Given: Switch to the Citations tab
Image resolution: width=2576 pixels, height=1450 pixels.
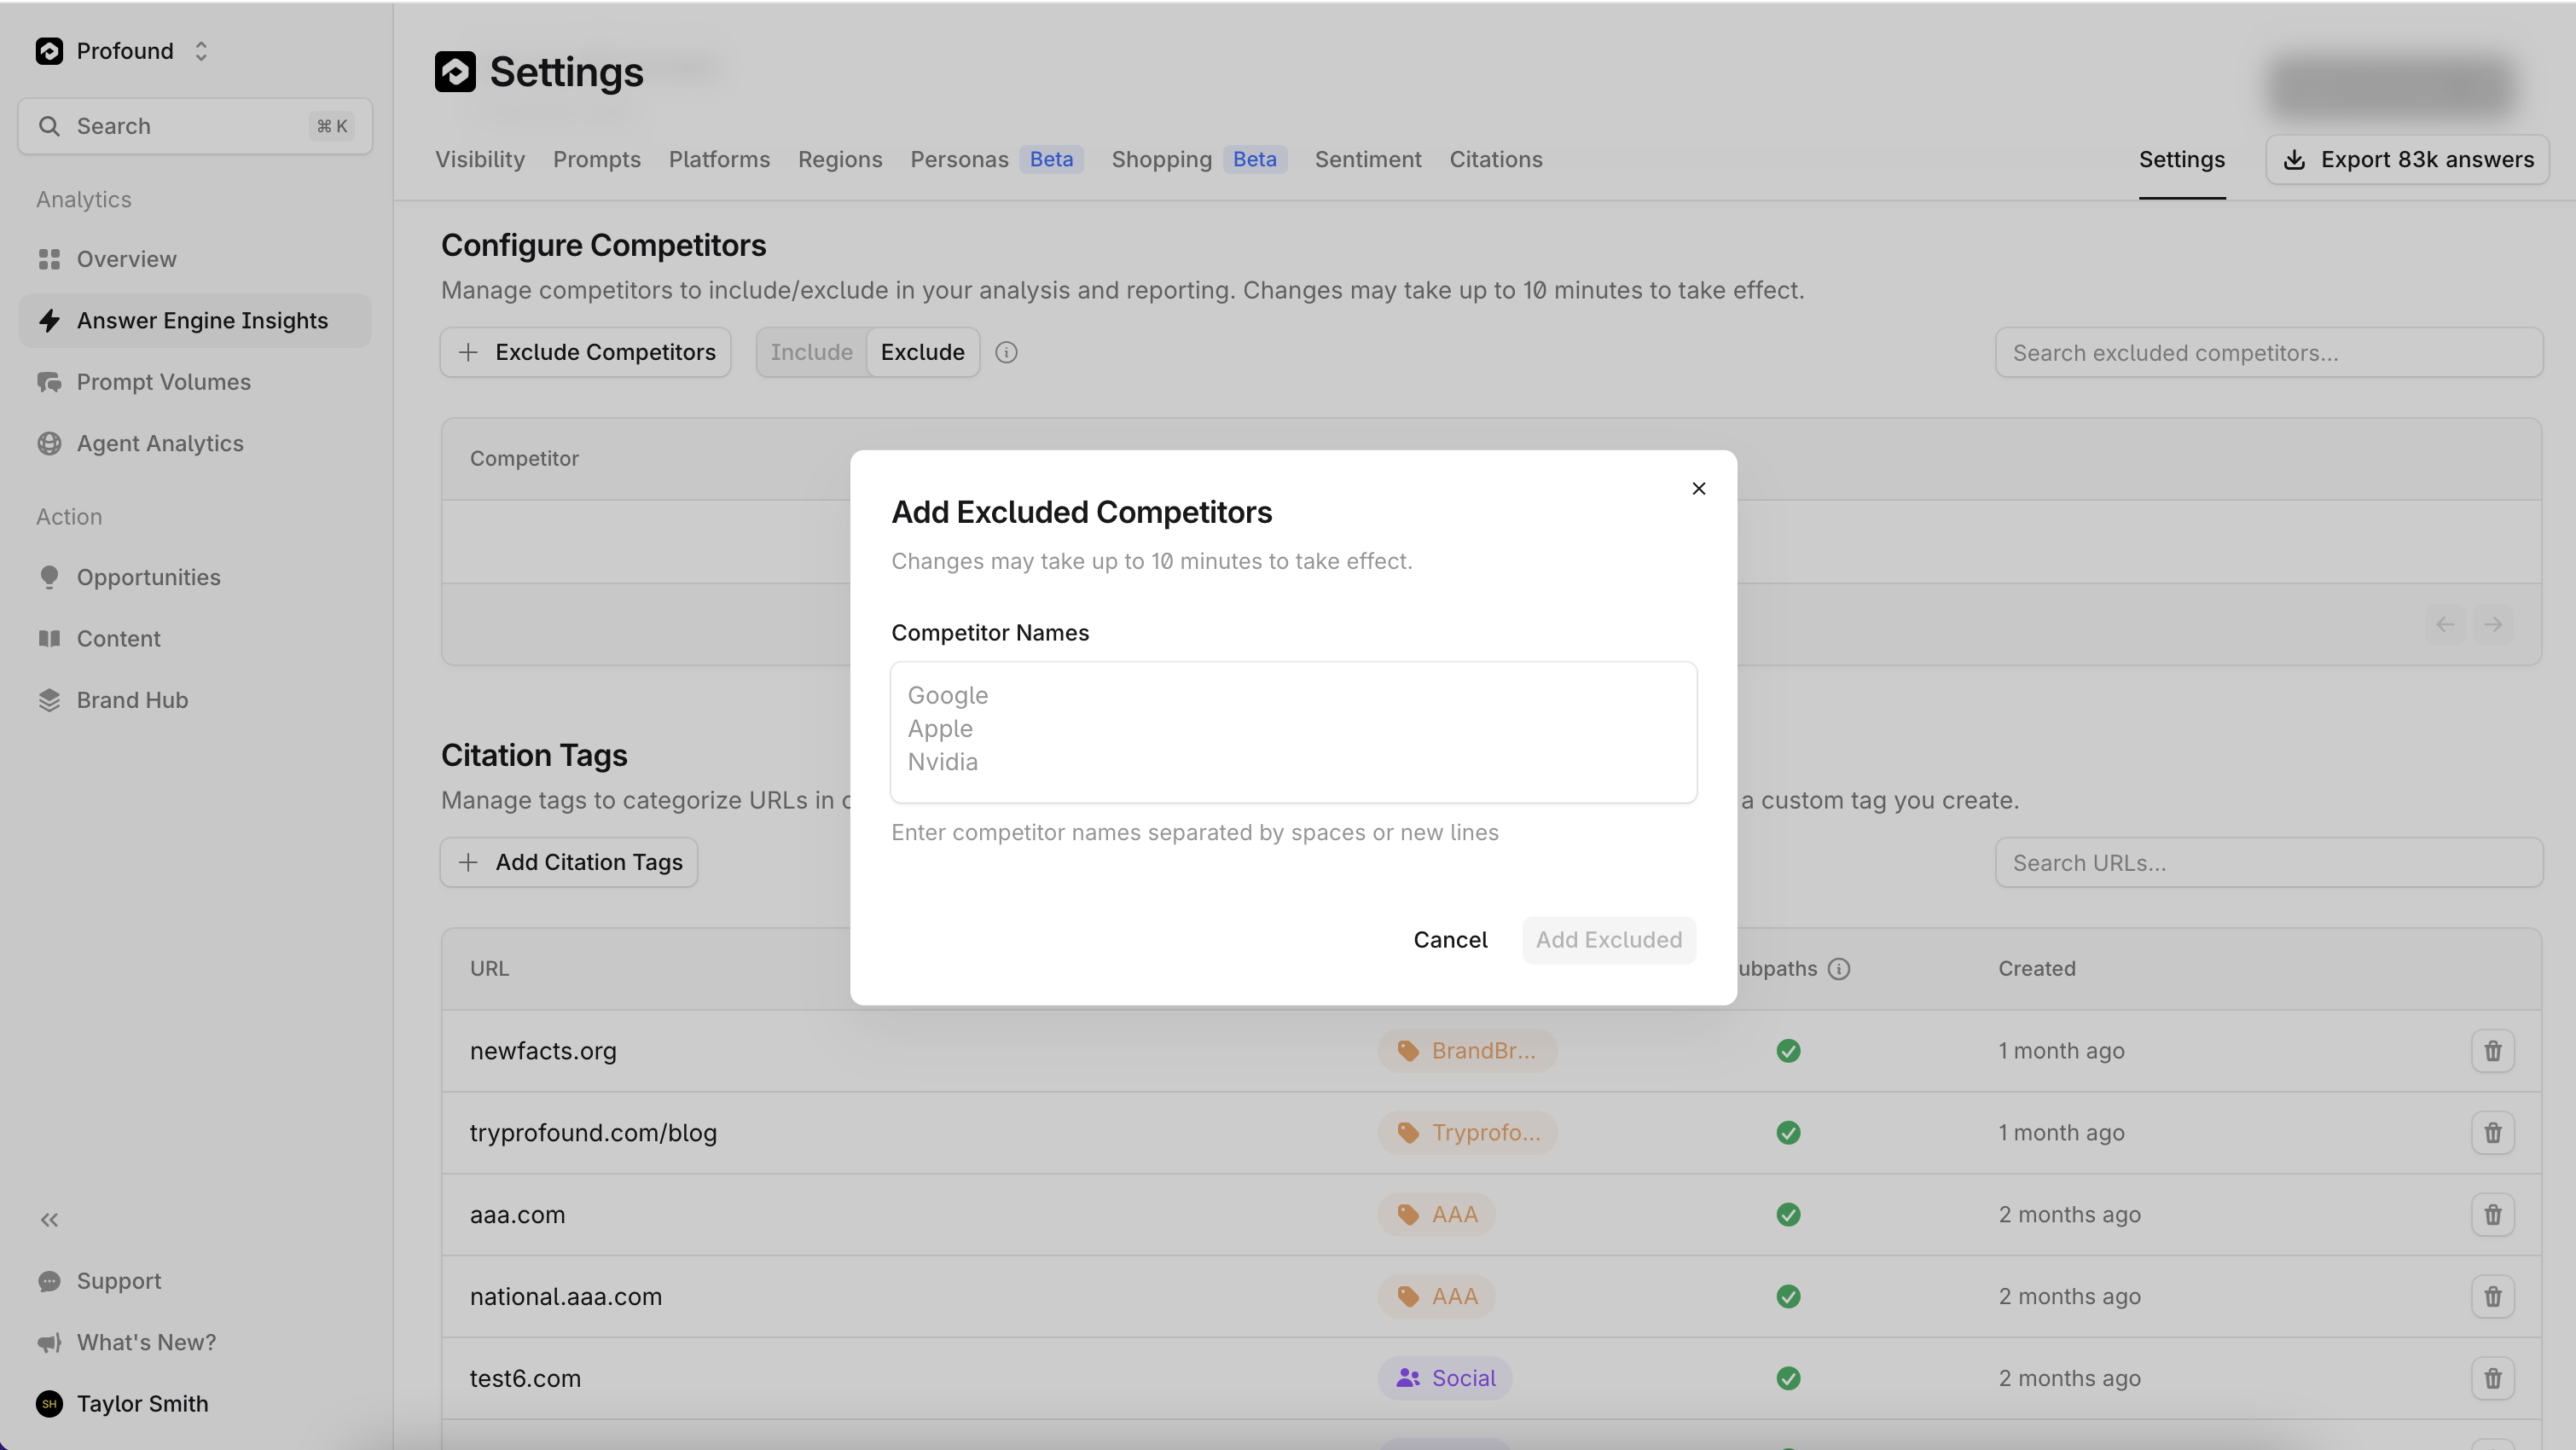Looking at the screenshot, I should [1495, 160].
